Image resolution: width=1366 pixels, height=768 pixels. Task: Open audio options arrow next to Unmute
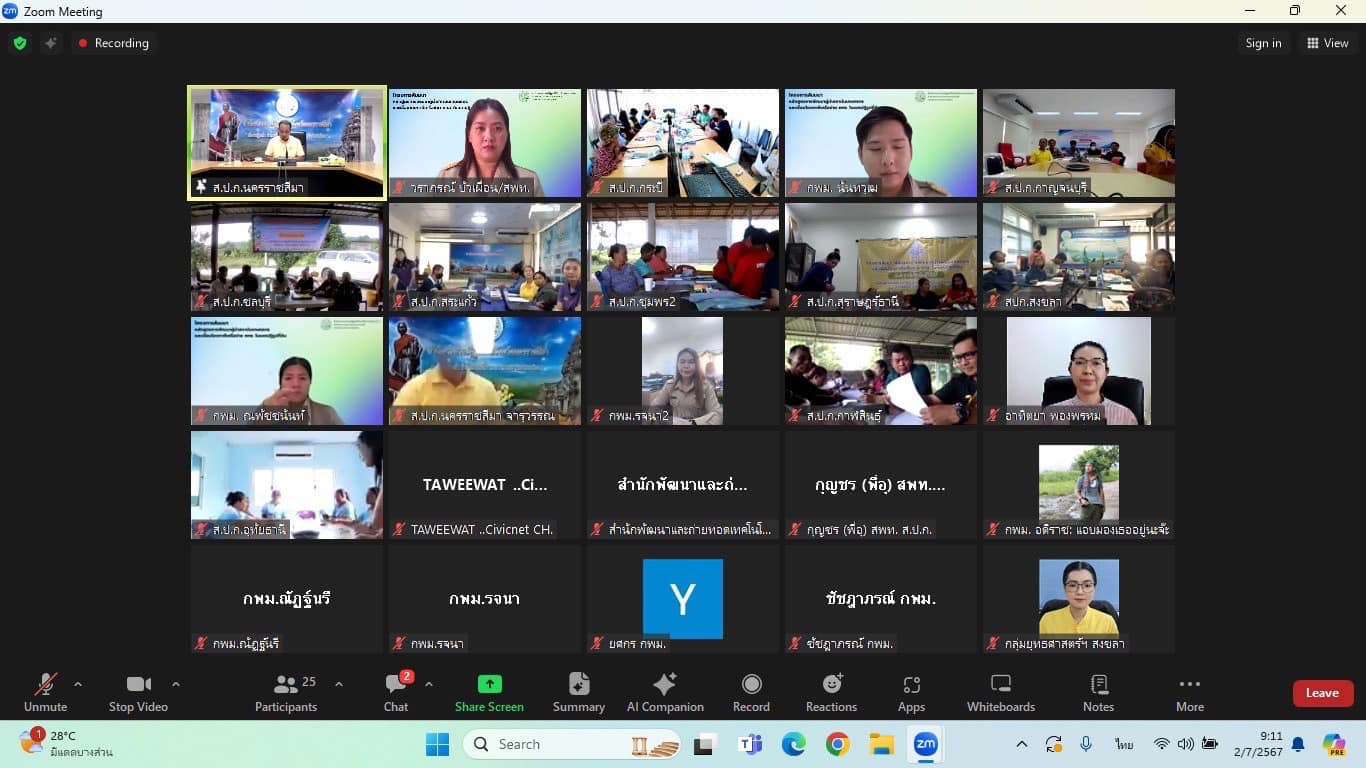tap(78, 684)
